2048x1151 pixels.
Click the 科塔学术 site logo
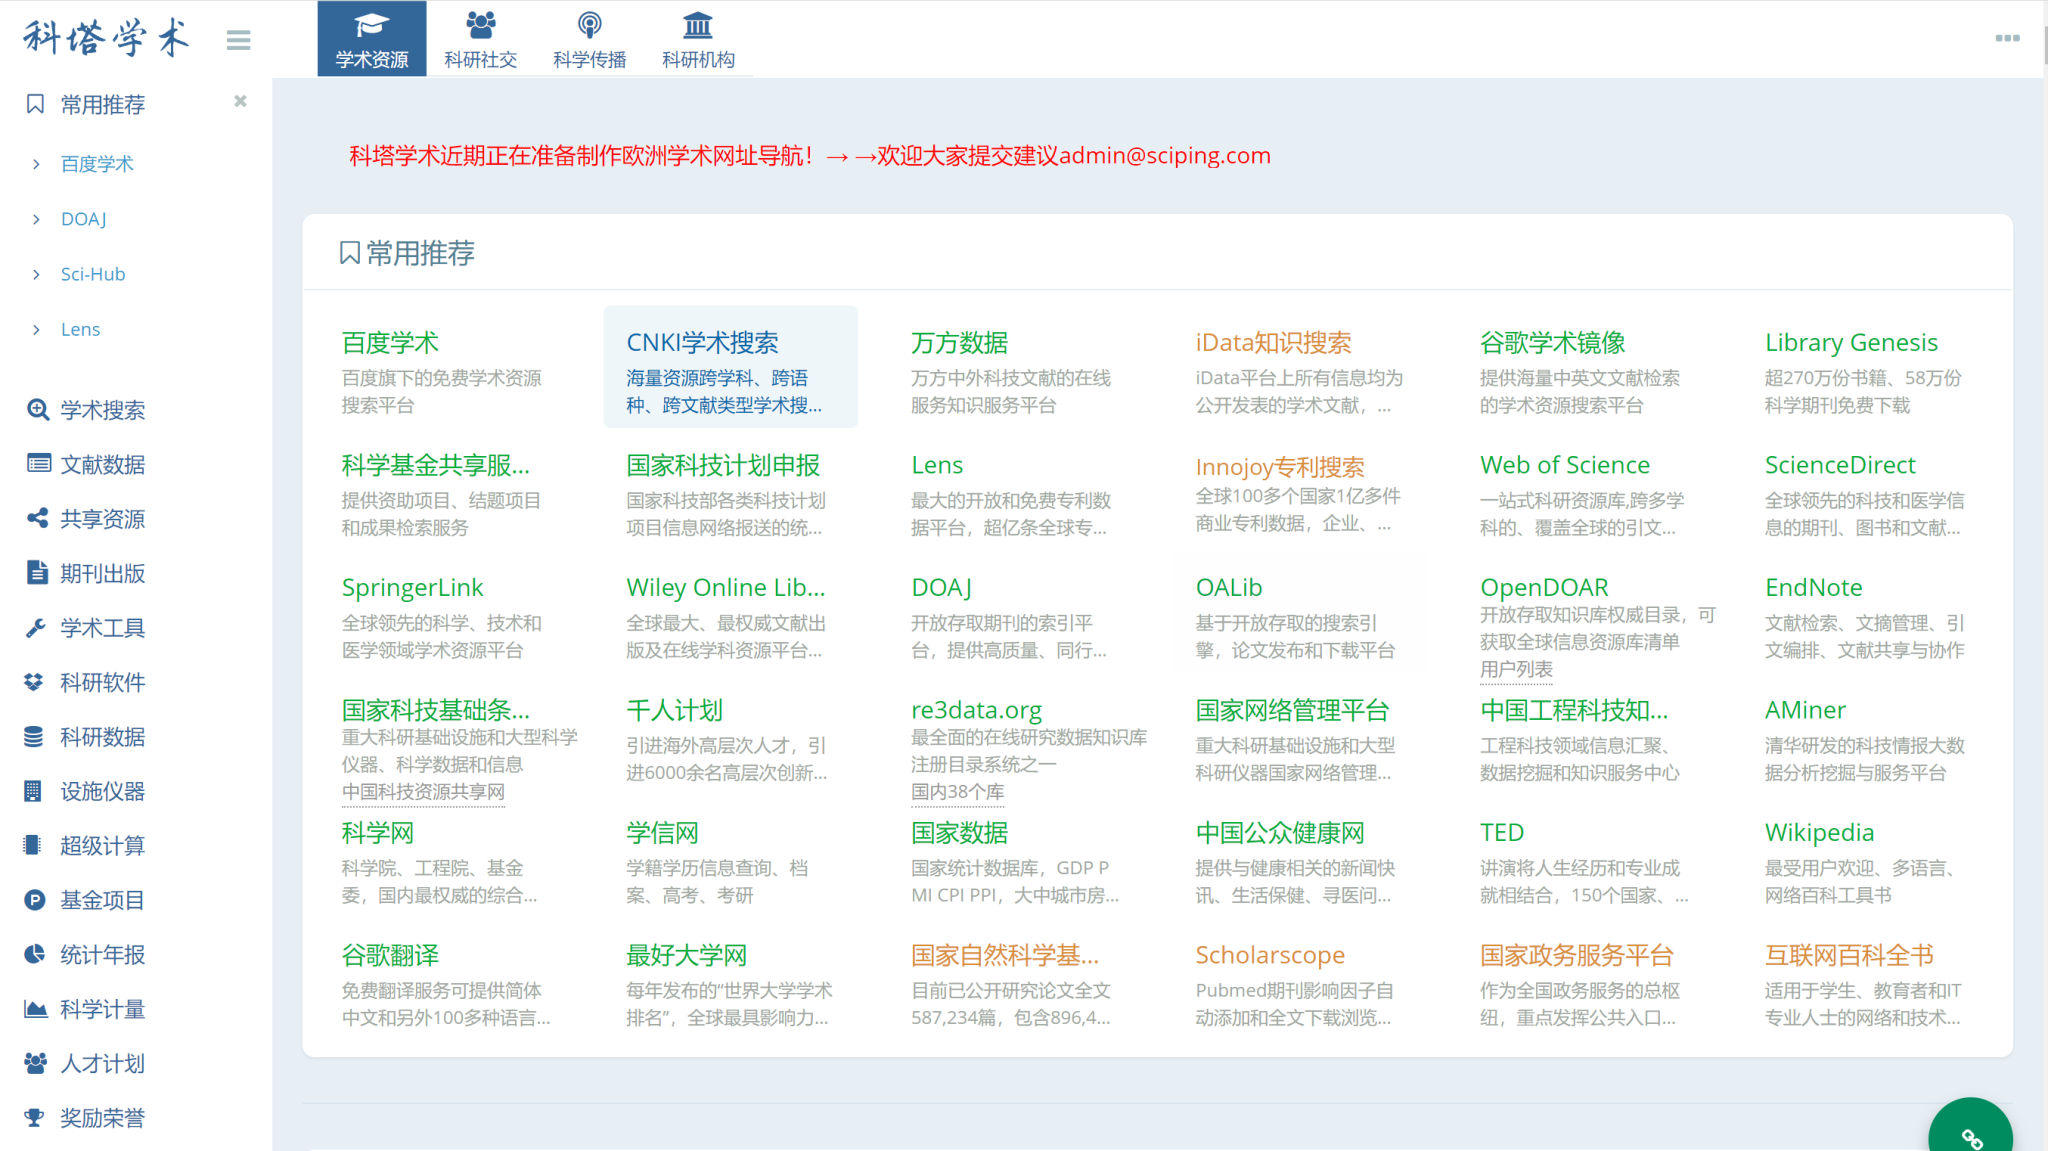coord(106,38)
